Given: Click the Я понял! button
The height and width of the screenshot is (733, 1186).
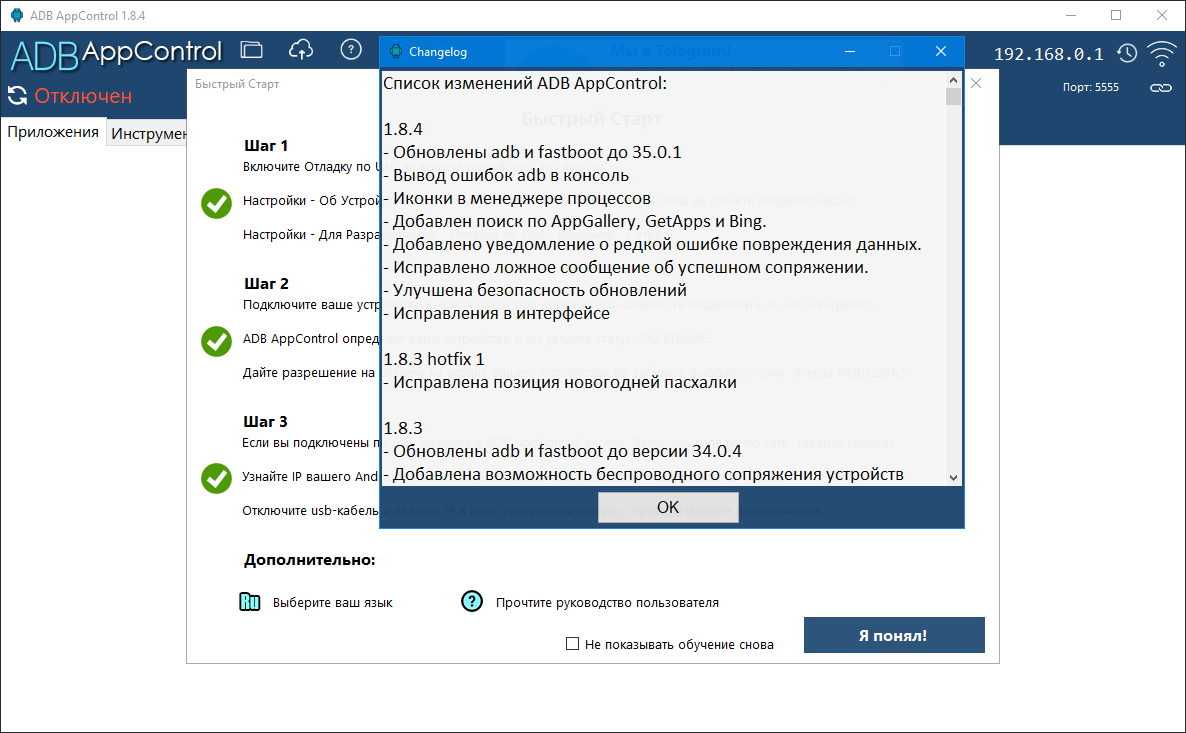Looking at the screenshot, I should point(894,635).
